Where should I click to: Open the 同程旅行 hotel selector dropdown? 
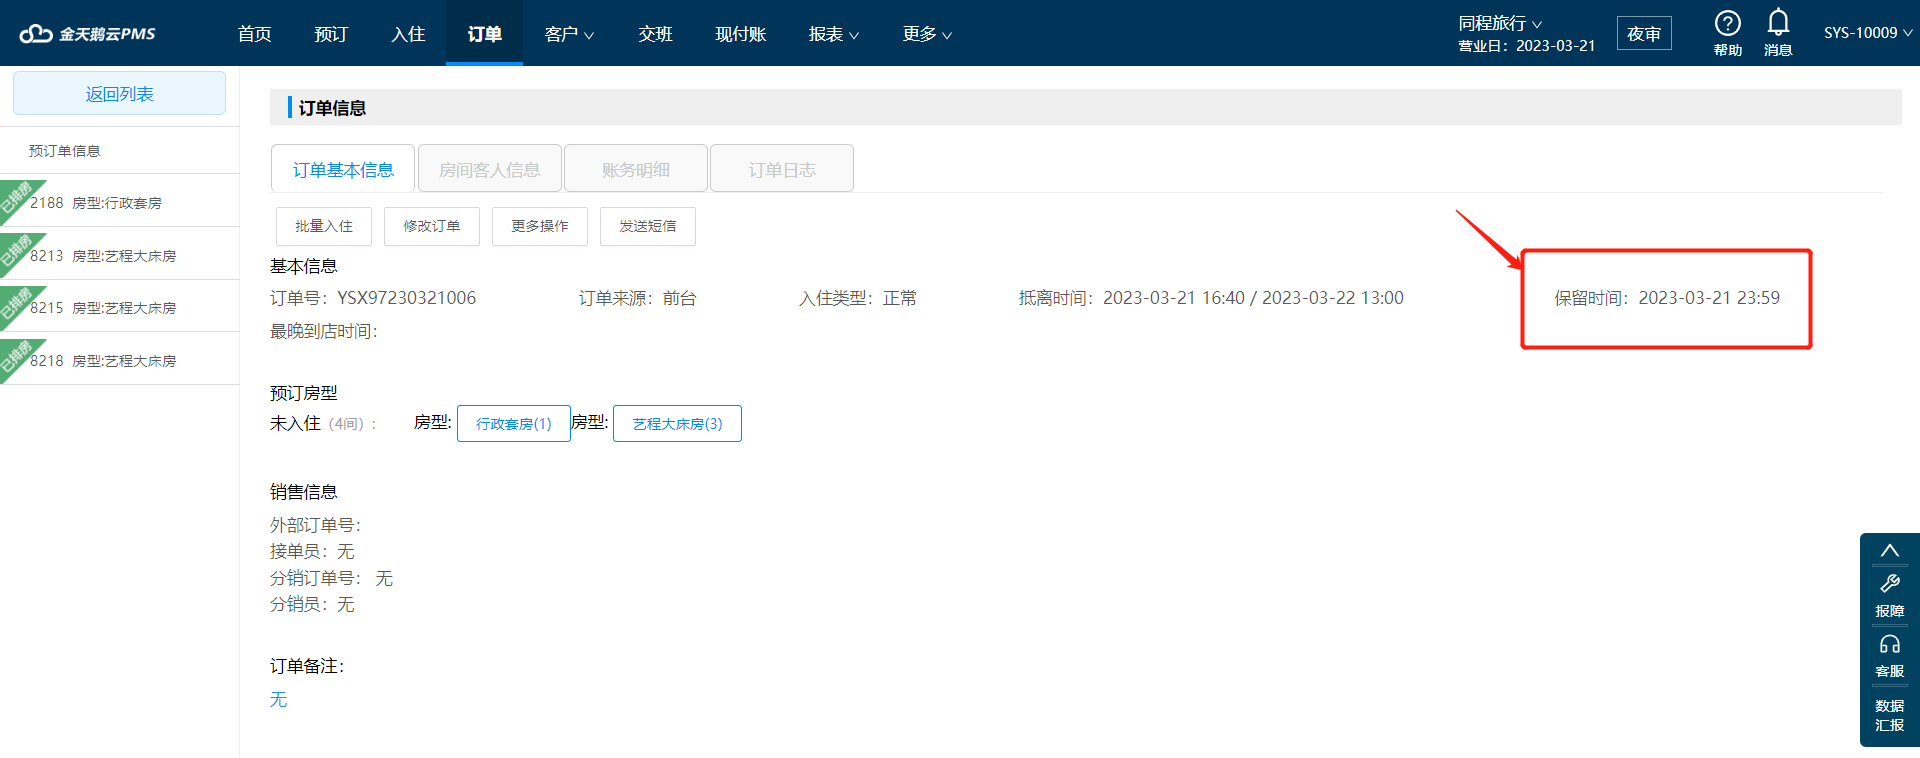(x=1500, y=23)
